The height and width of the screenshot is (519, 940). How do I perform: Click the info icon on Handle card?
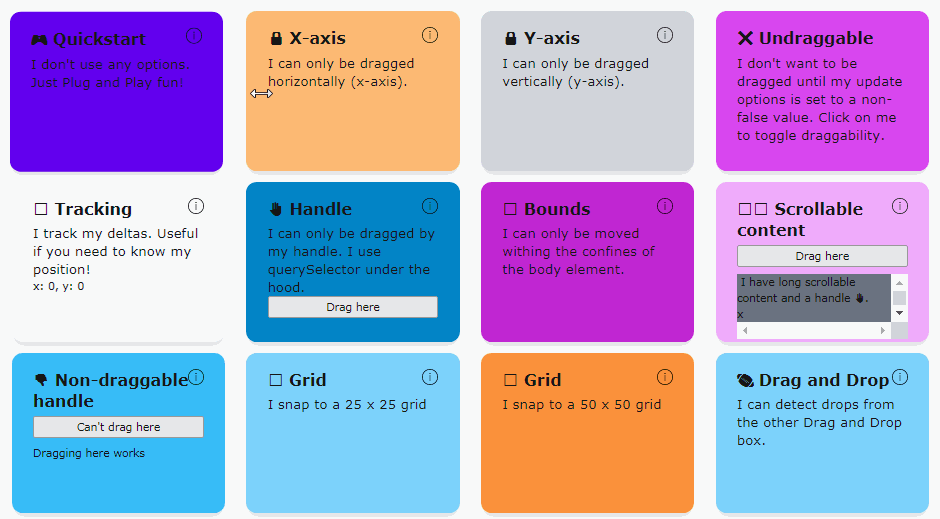pos(430,206)
